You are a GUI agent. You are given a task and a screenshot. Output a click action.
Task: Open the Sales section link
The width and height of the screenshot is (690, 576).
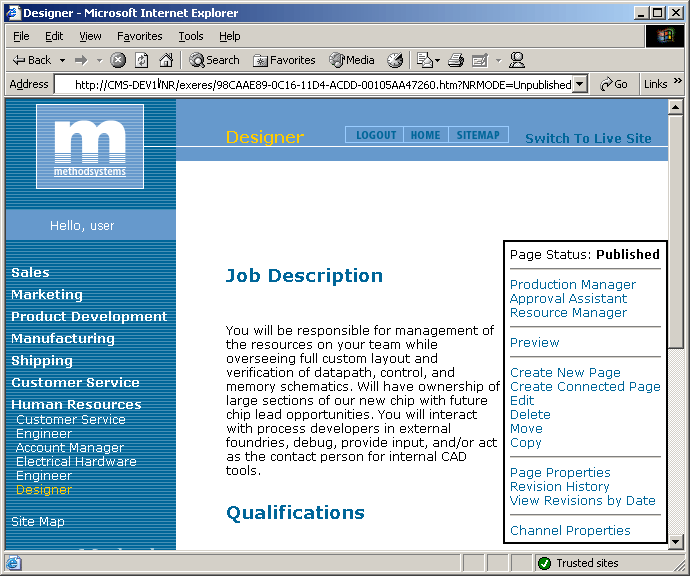pos(30,272)
